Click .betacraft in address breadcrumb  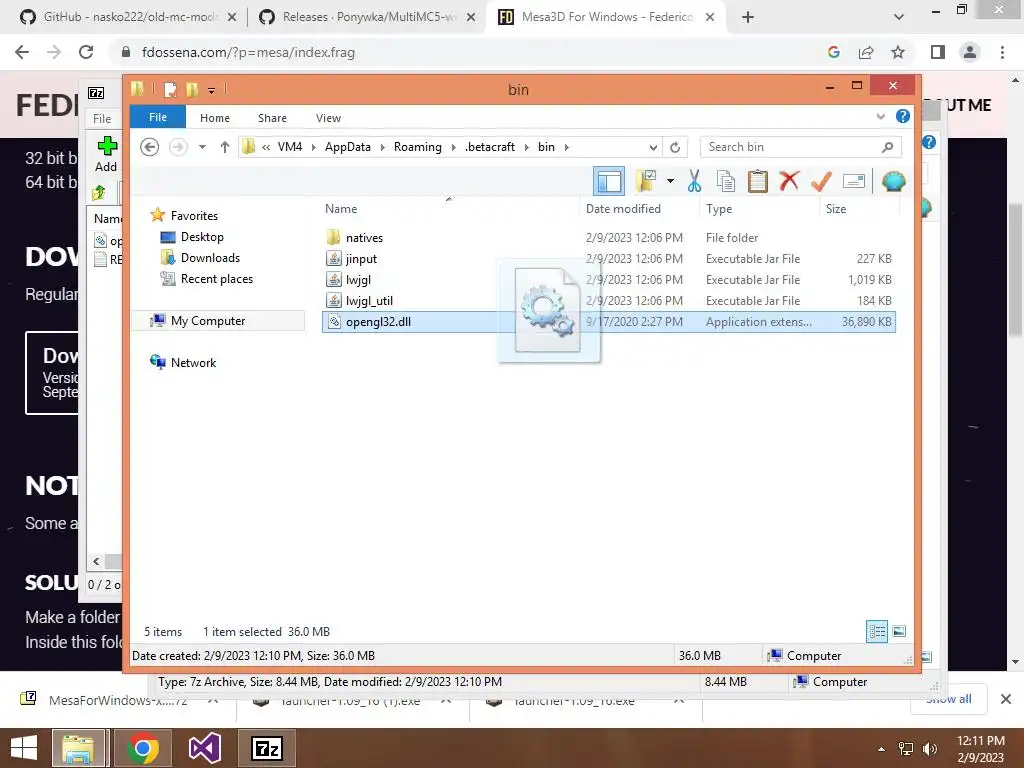490,147
